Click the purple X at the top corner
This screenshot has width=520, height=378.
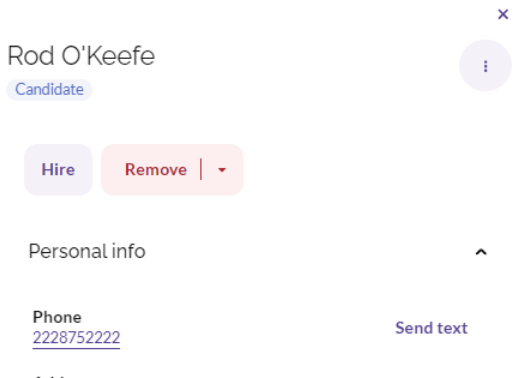503,14
